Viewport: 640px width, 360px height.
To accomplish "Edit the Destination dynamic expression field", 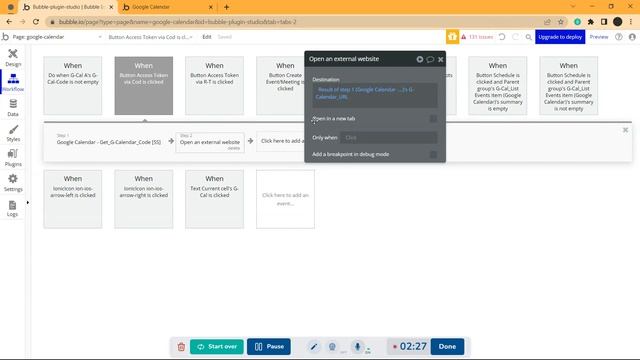I will click(375, 95).
